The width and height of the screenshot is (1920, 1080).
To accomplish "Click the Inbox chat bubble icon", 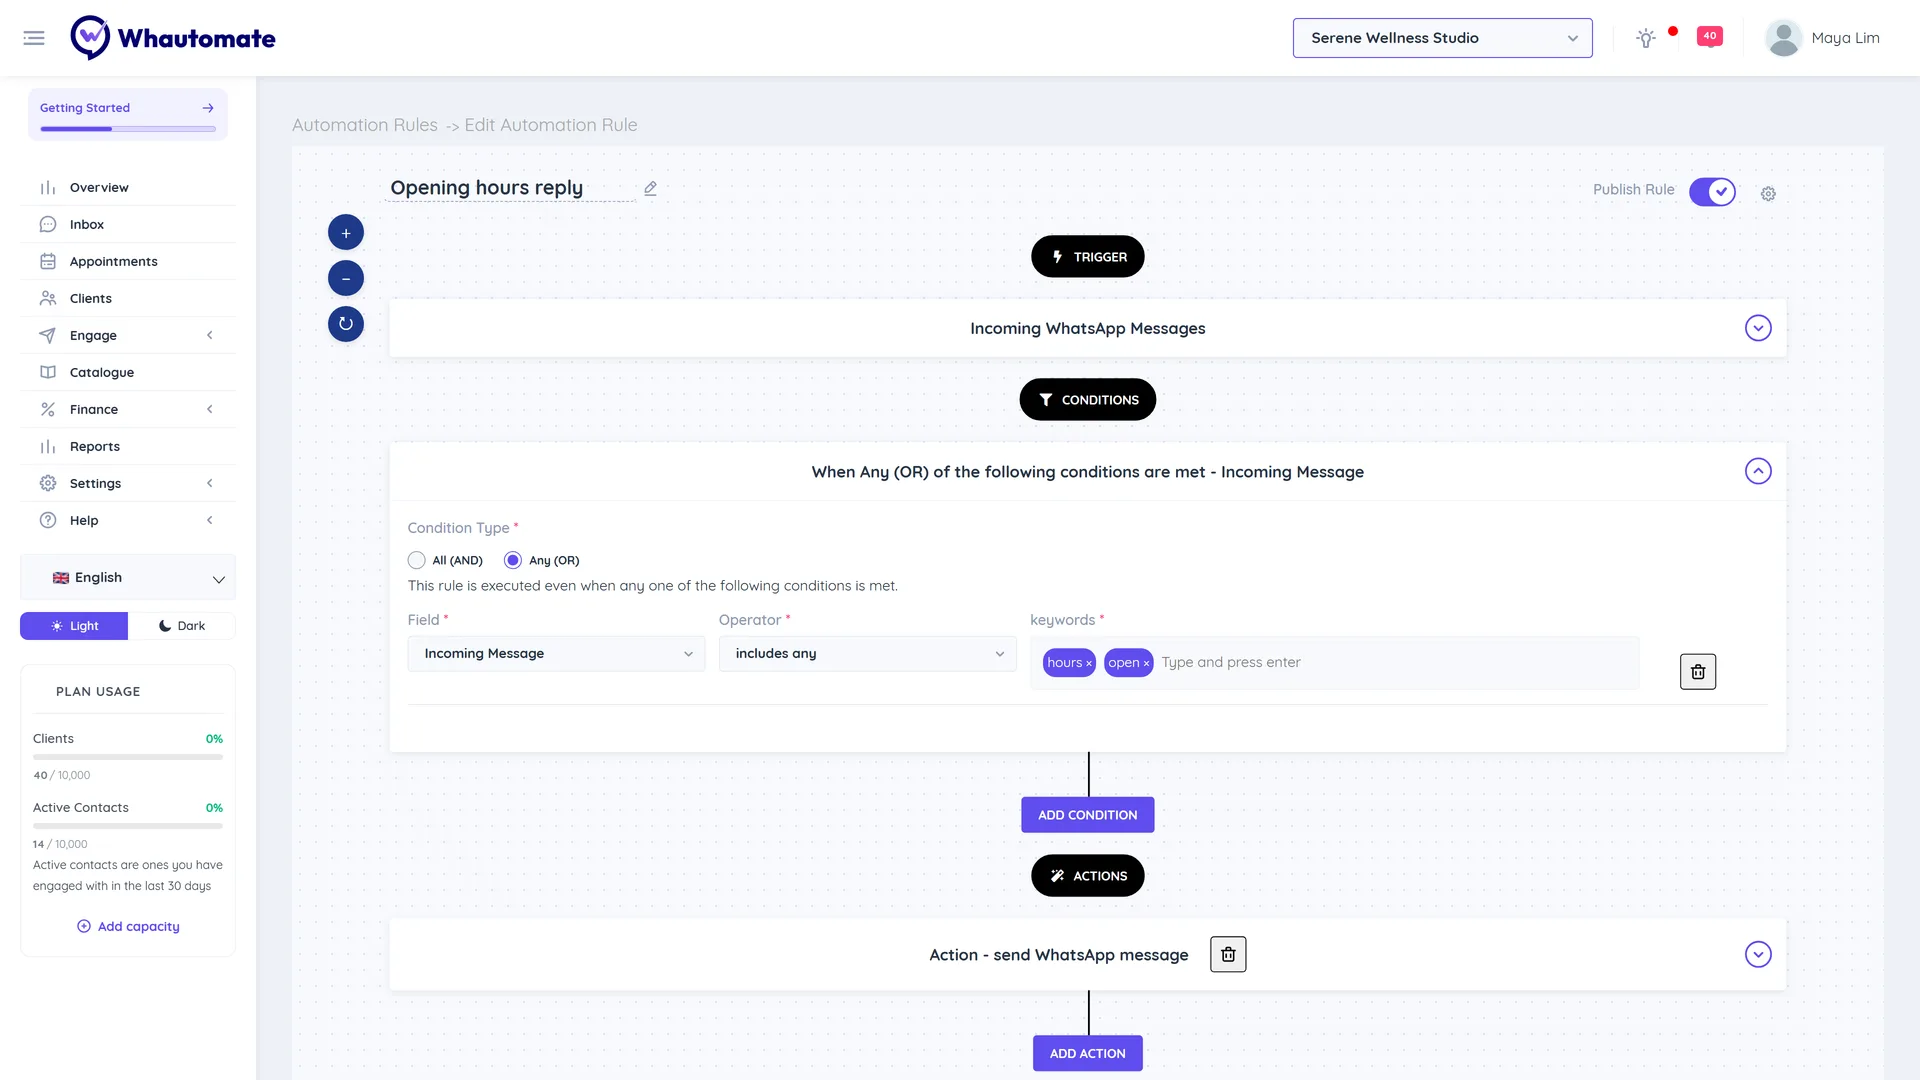I will click(x=48, y=225).
